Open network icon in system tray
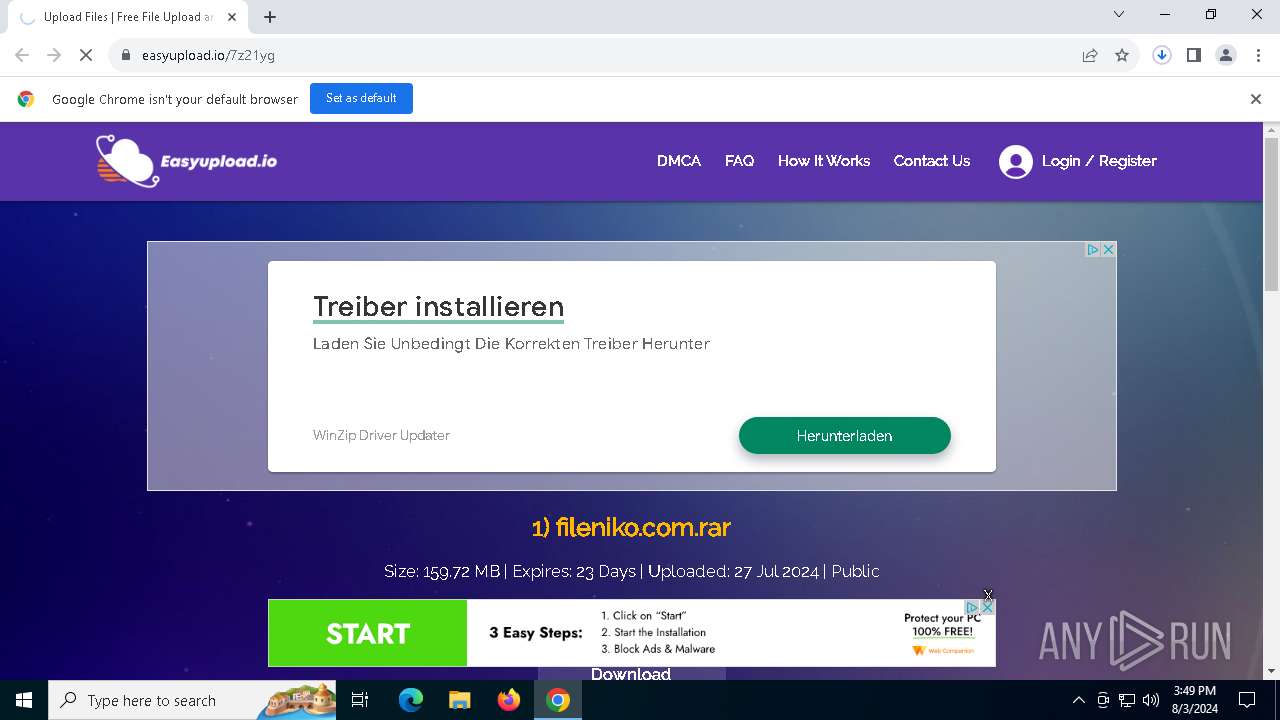Screen dimensions: 1280x720 click(1127, 700)
